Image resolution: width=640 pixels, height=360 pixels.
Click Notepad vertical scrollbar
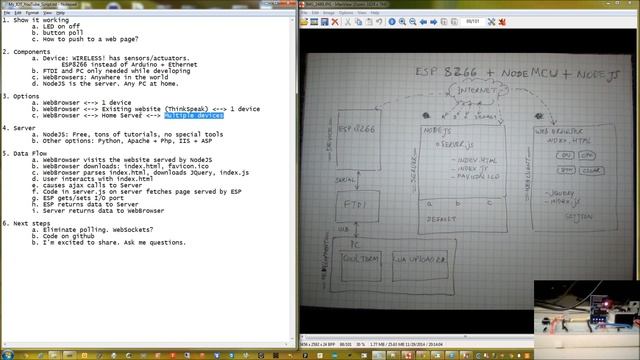click(292, 180)
